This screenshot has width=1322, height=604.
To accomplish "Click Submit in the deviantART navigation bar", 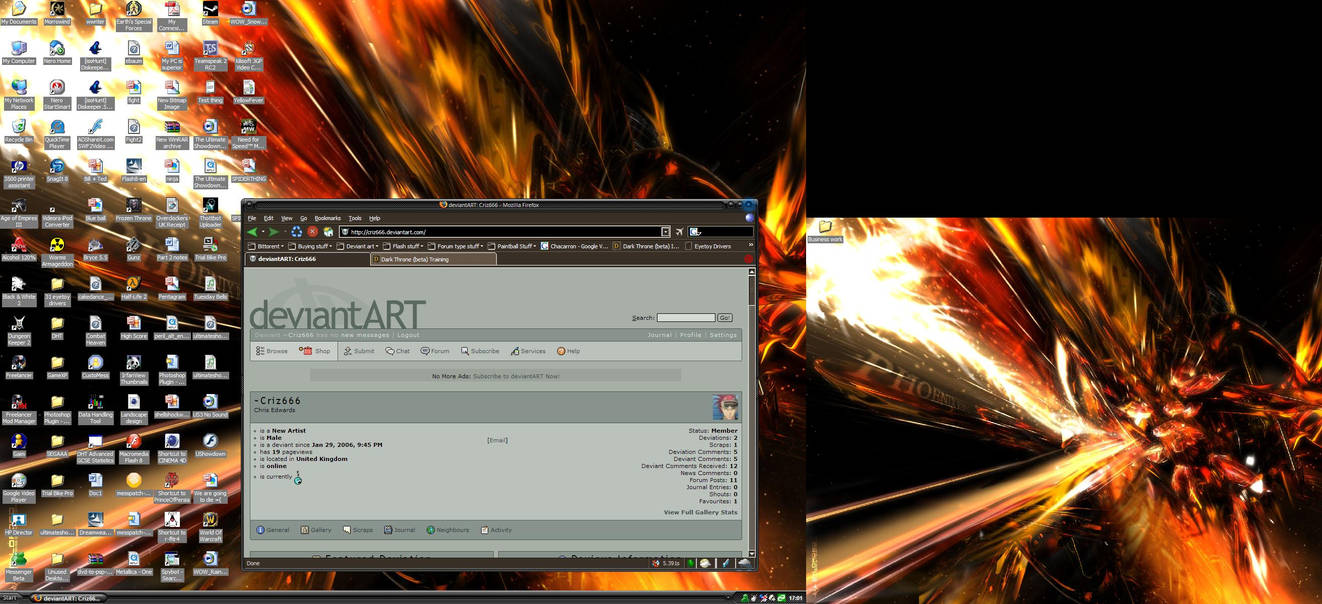I will pyautogui.click(x=359, y=351).
